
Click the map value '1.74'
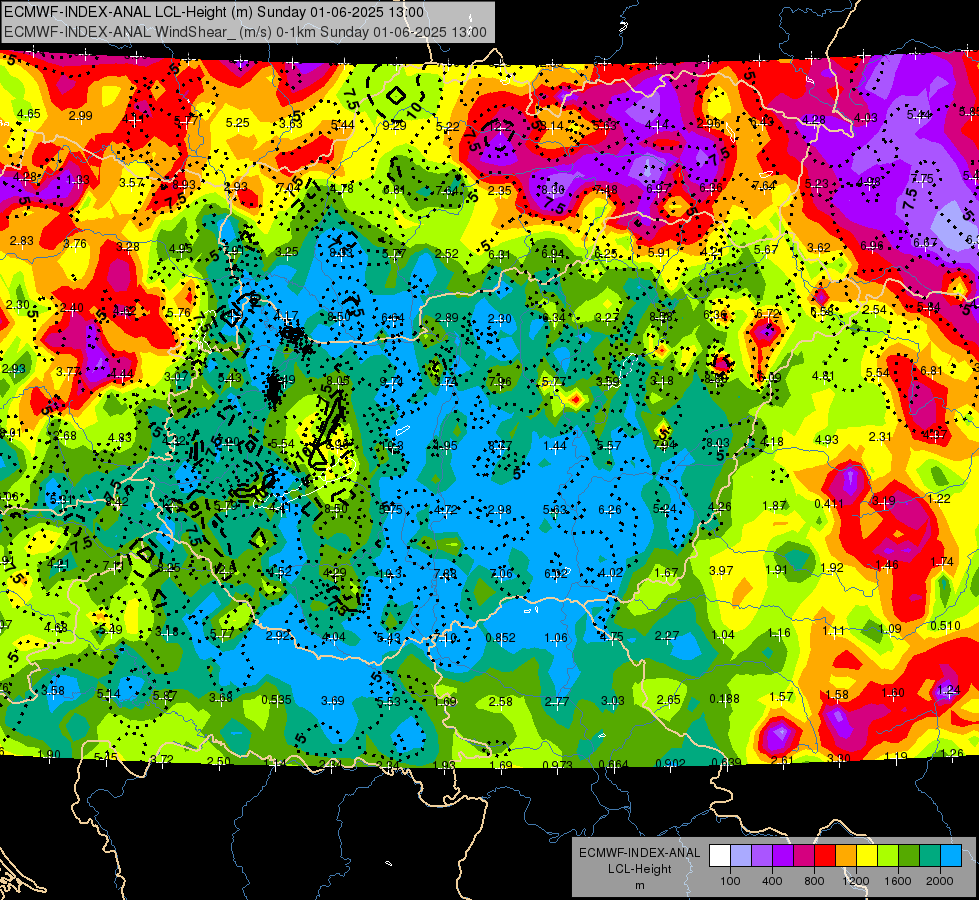pyautogui.click(x=942, y=561)
